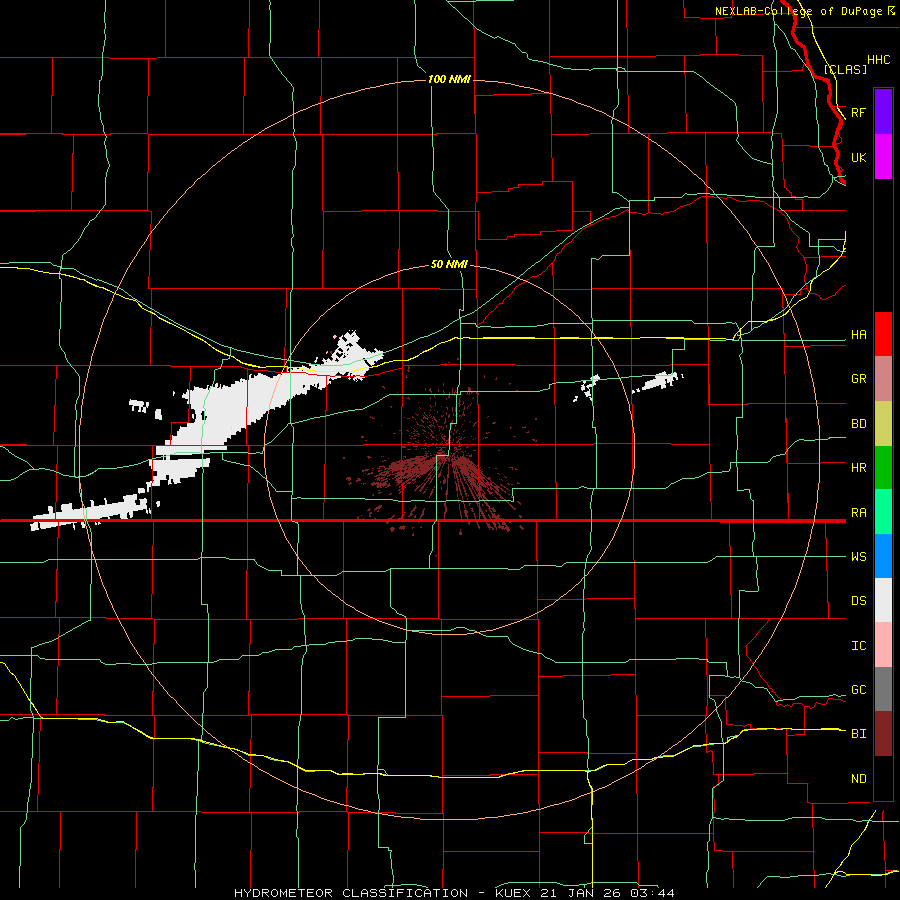Click the light pink IC legend swatch

(x=883, y=645)
